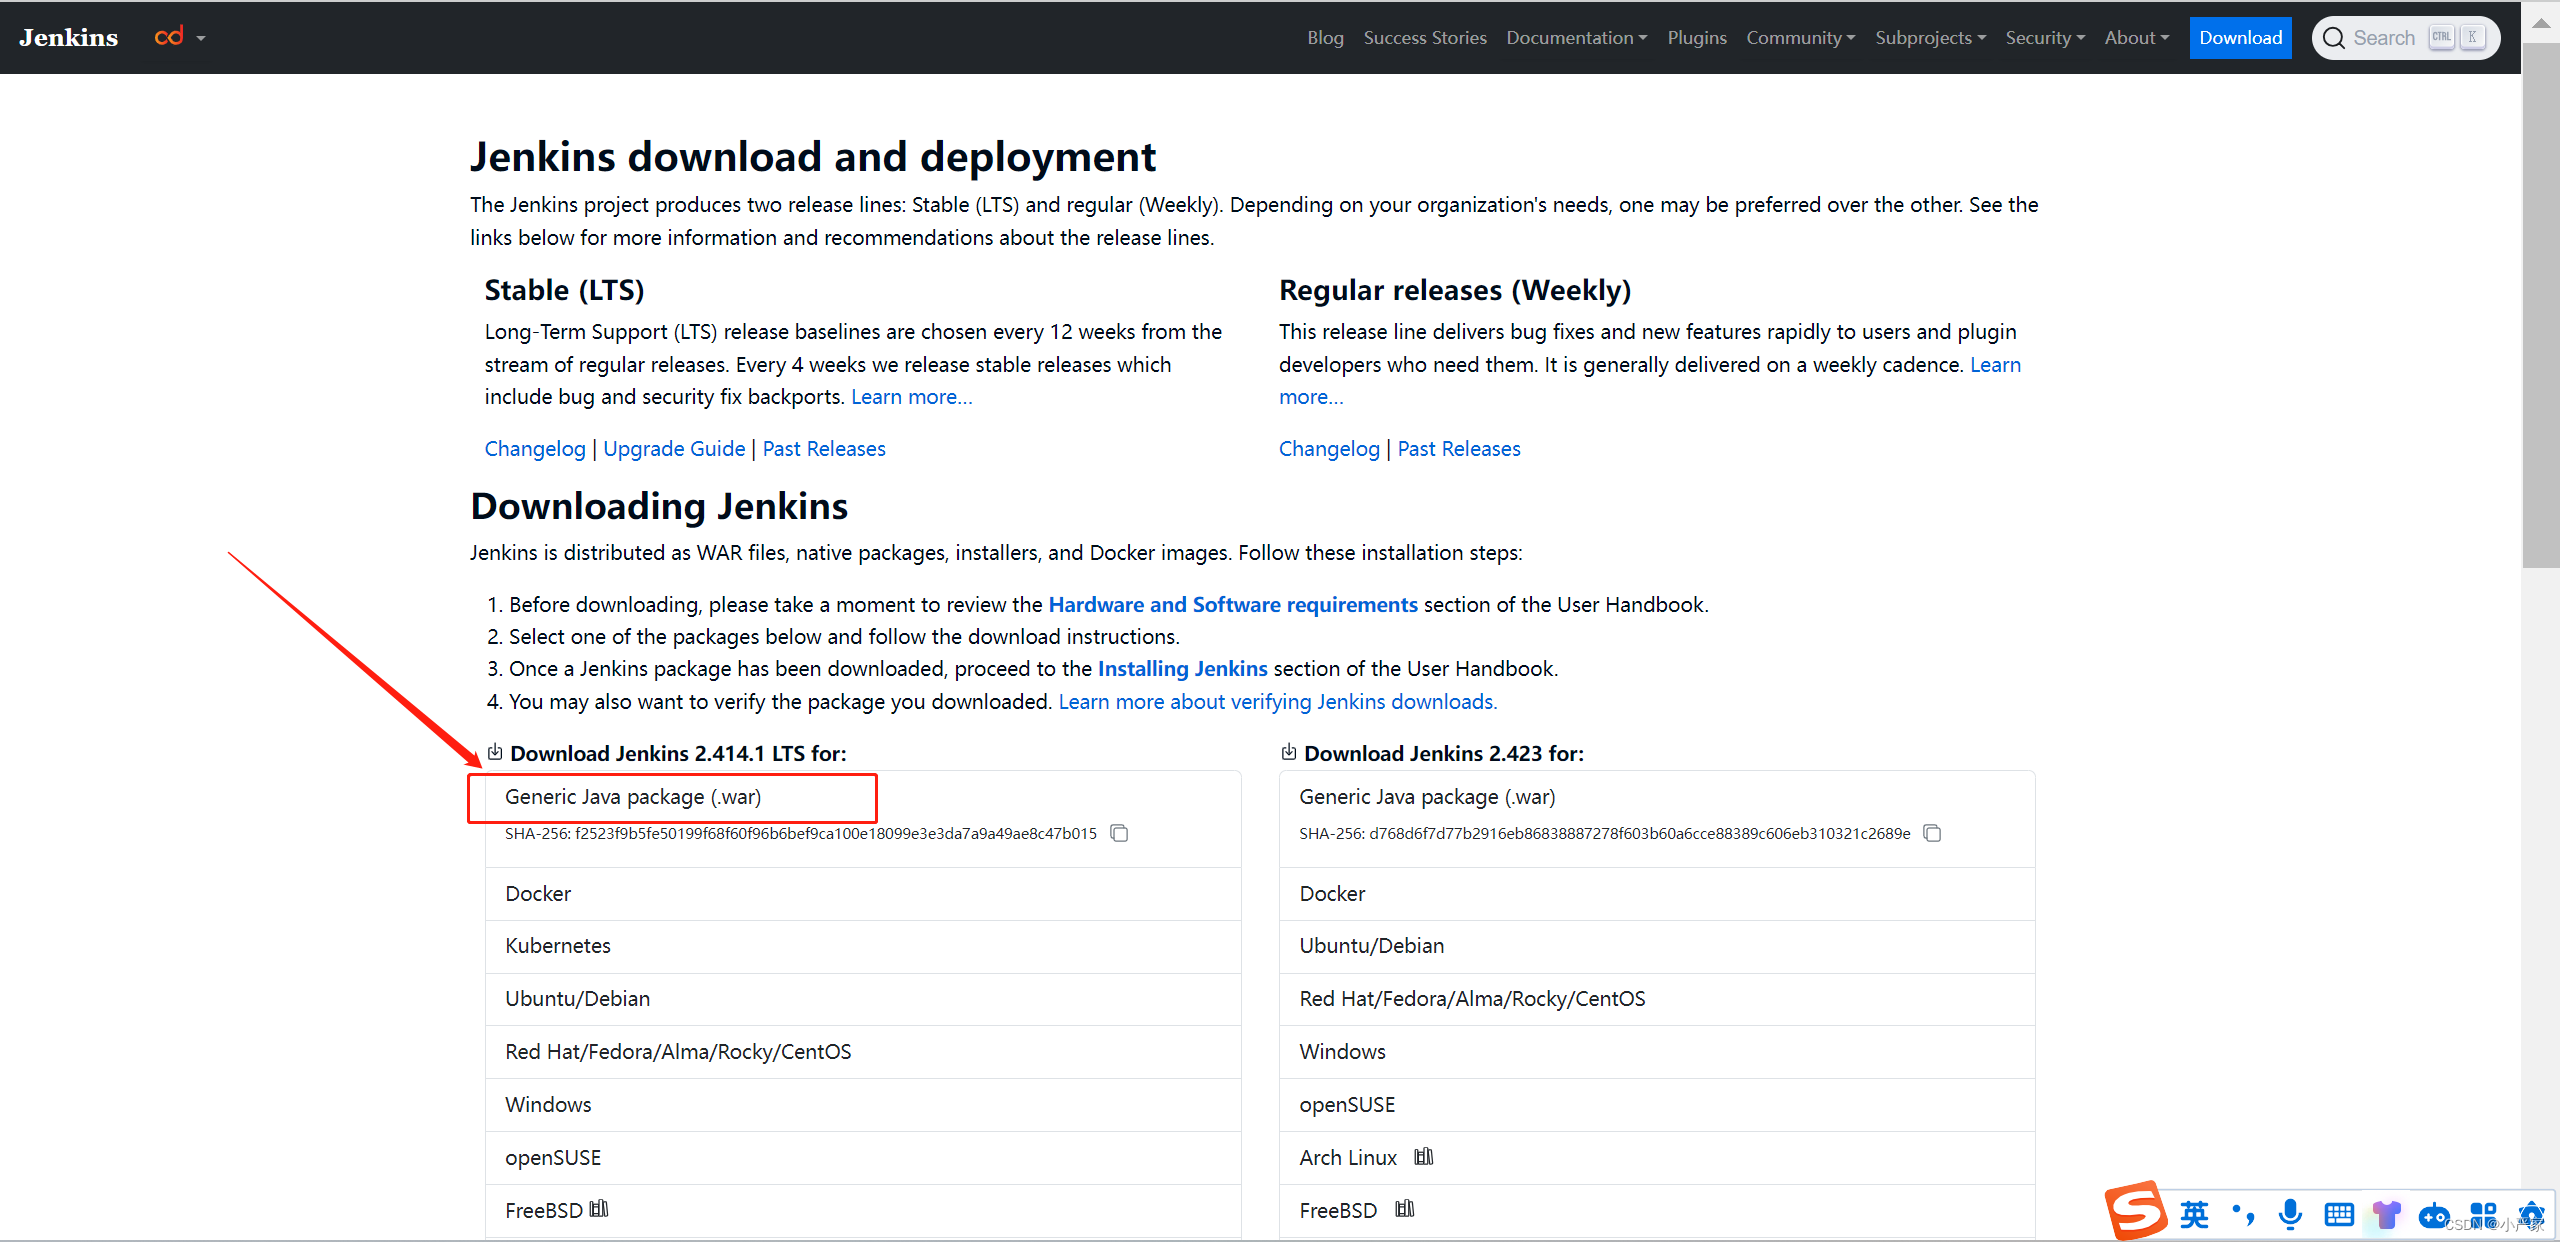
Task: Download LTS Generic Java package (.war)
Action: click(633, 797)
